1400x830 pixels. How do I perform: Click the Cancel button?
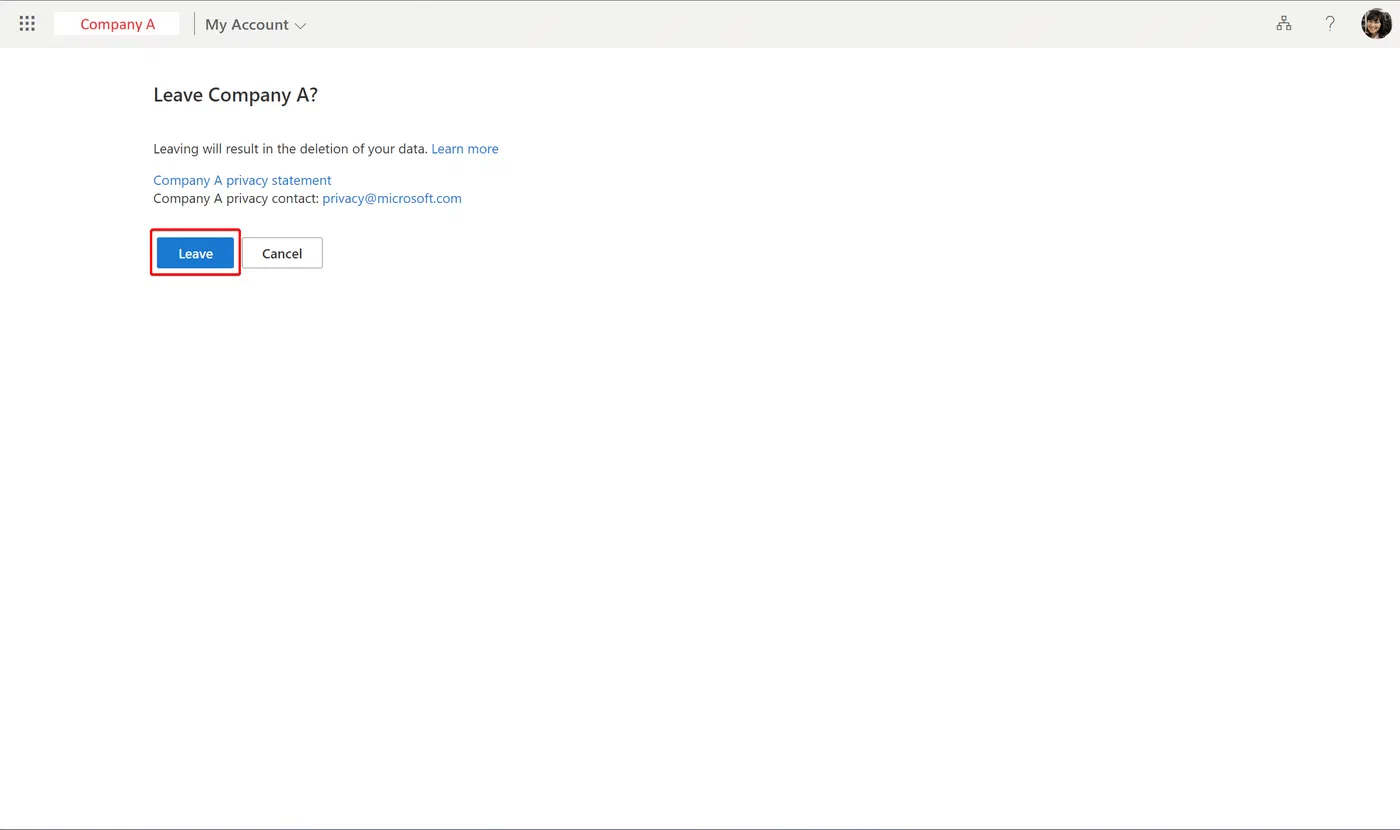(282, 253)
